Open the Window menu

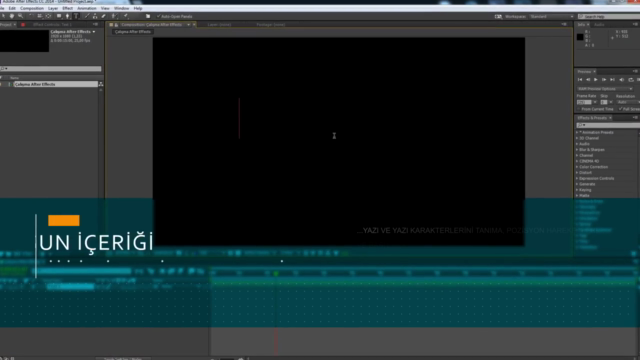tap(121, 8)
